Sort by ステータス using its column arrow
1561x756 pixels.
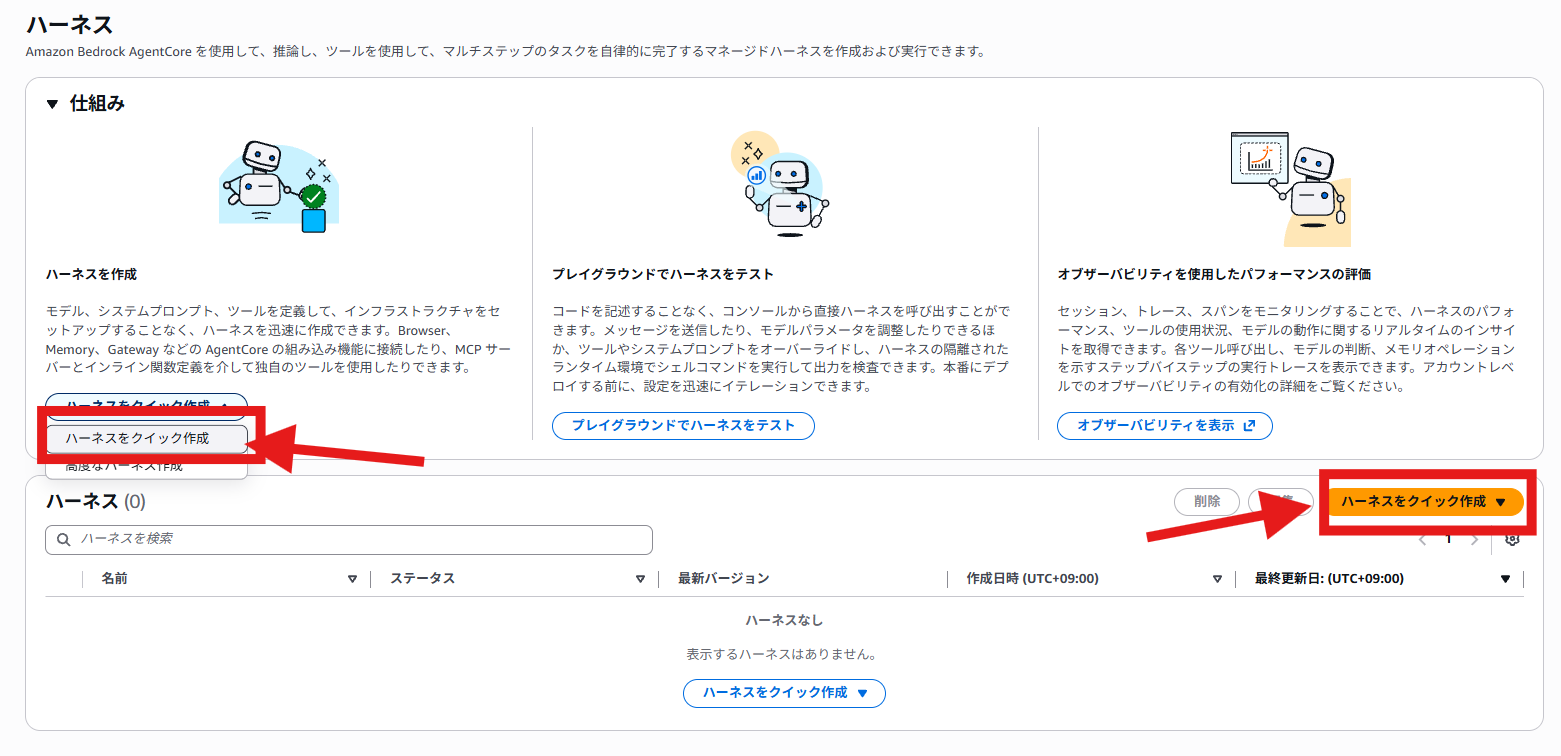[640, 579]
